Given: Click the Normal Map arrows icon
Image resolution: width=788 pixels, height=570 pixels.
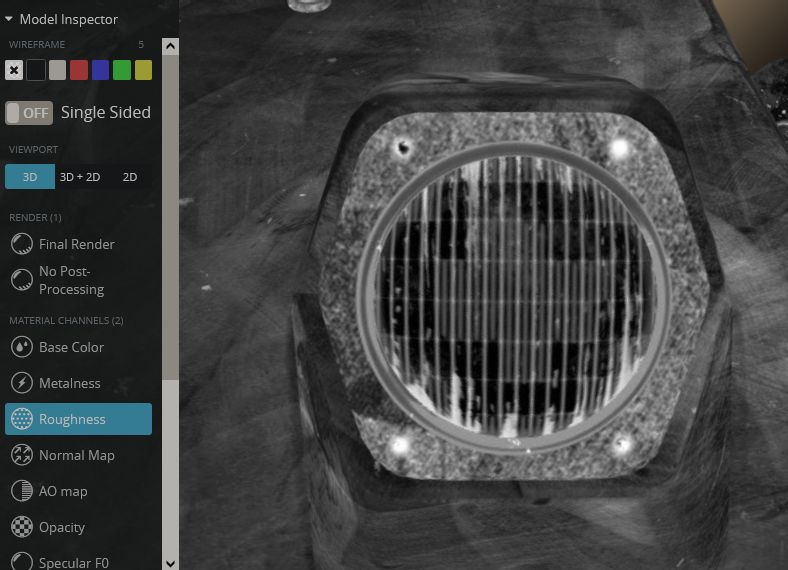Looking at the screenshot, I should (x=22, y=455).
